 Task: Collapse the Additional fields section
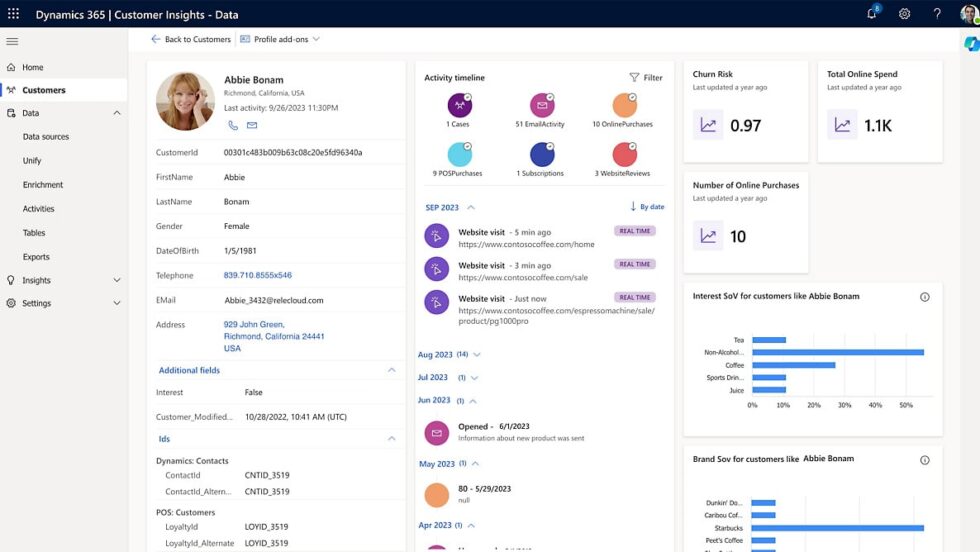391,370
